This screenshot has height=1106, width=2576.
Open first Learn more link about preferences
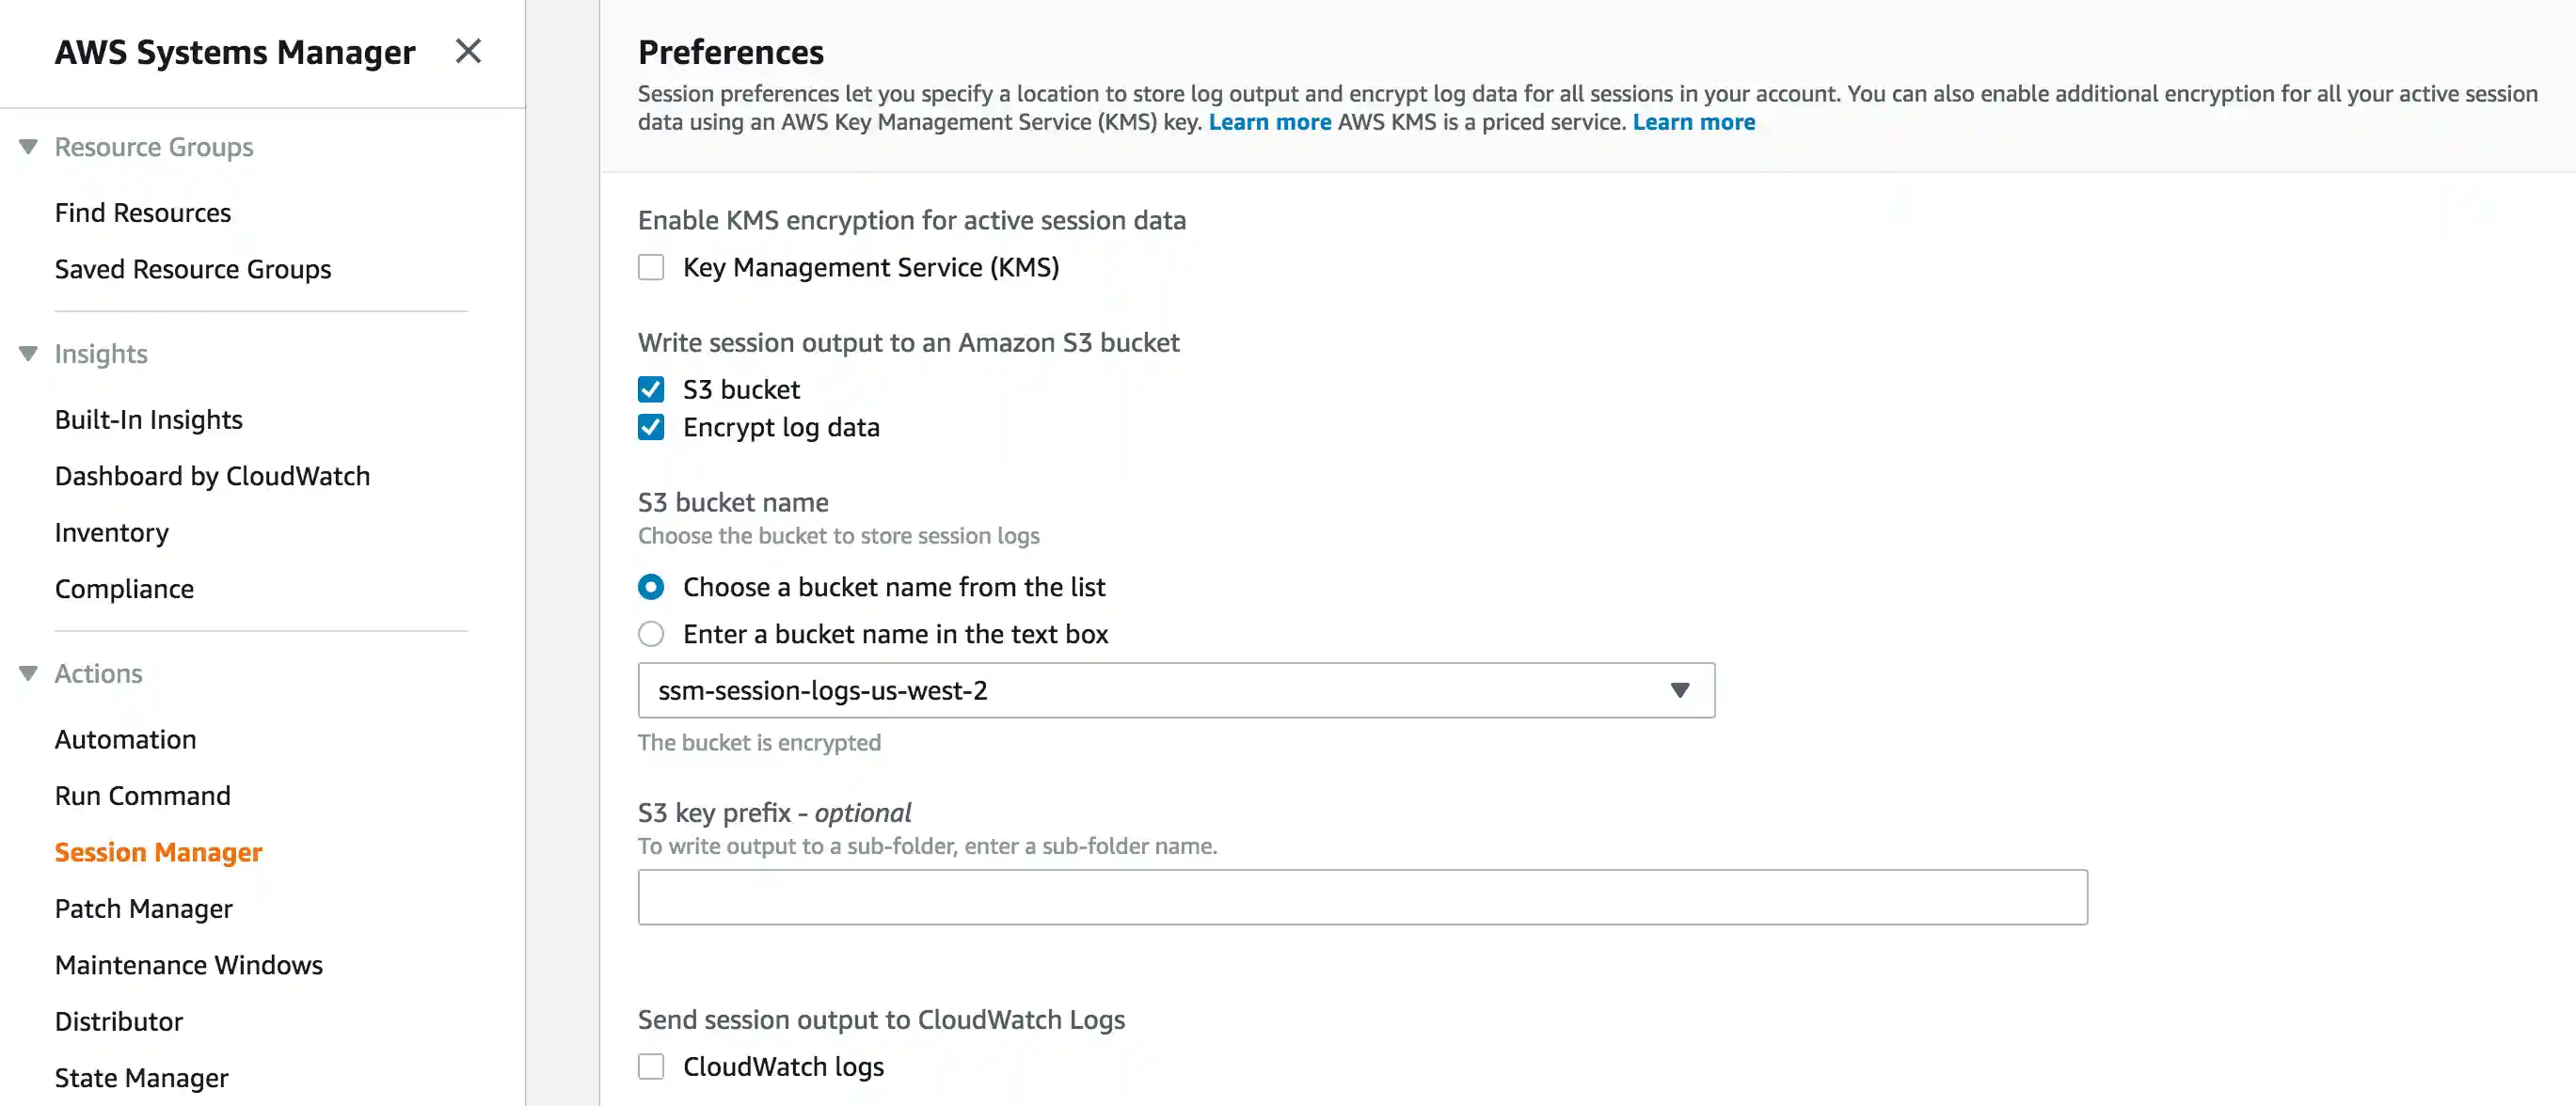coord(1269,122)
